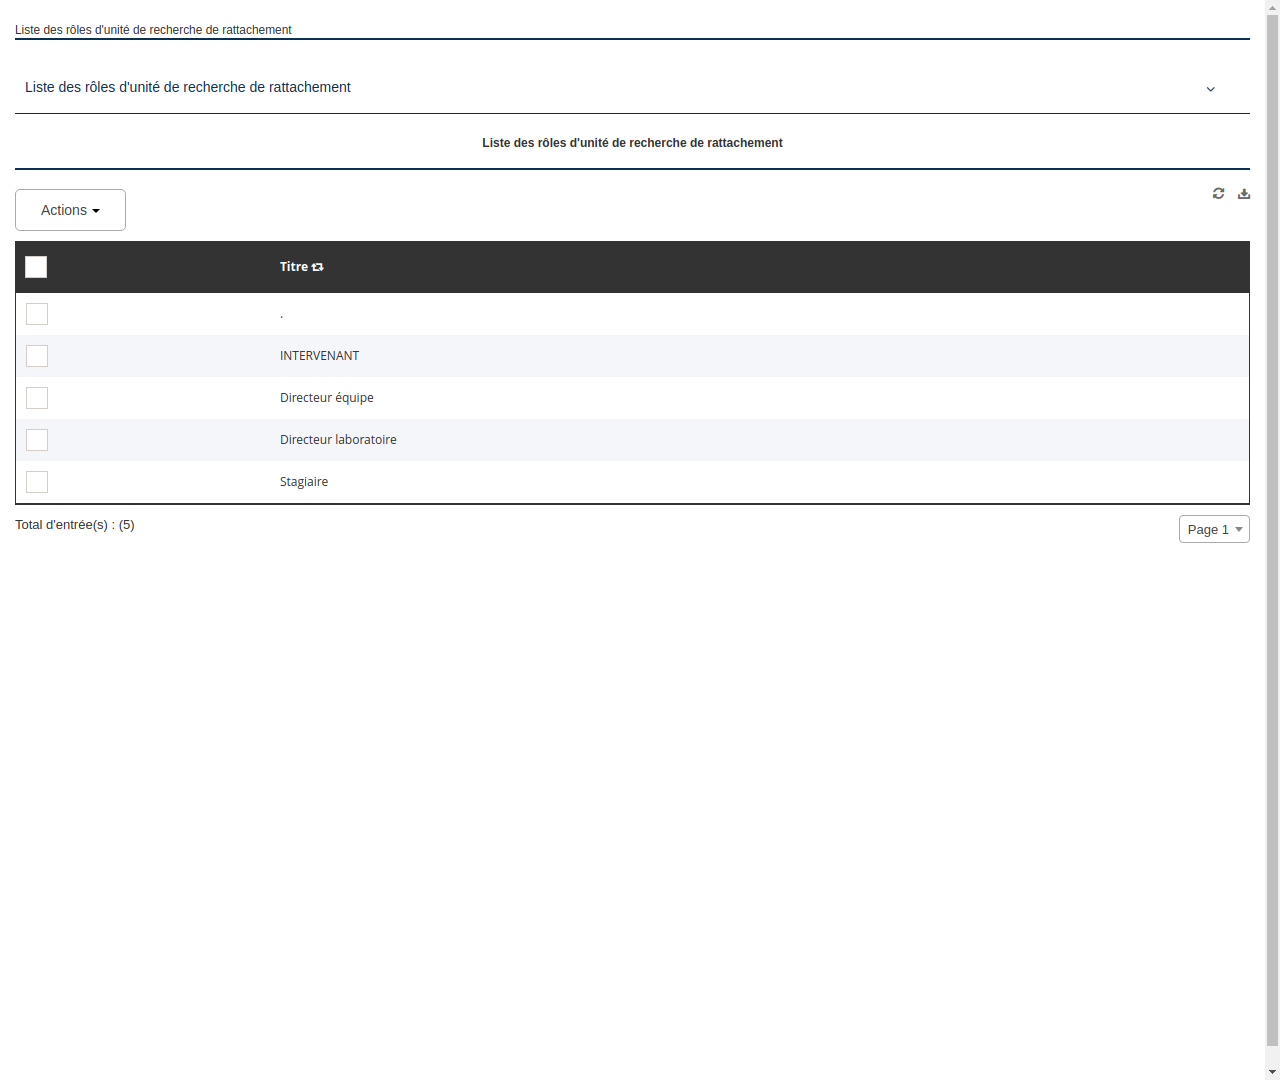Check the Directeur laboratoire row checkbox

coord(37,440)
